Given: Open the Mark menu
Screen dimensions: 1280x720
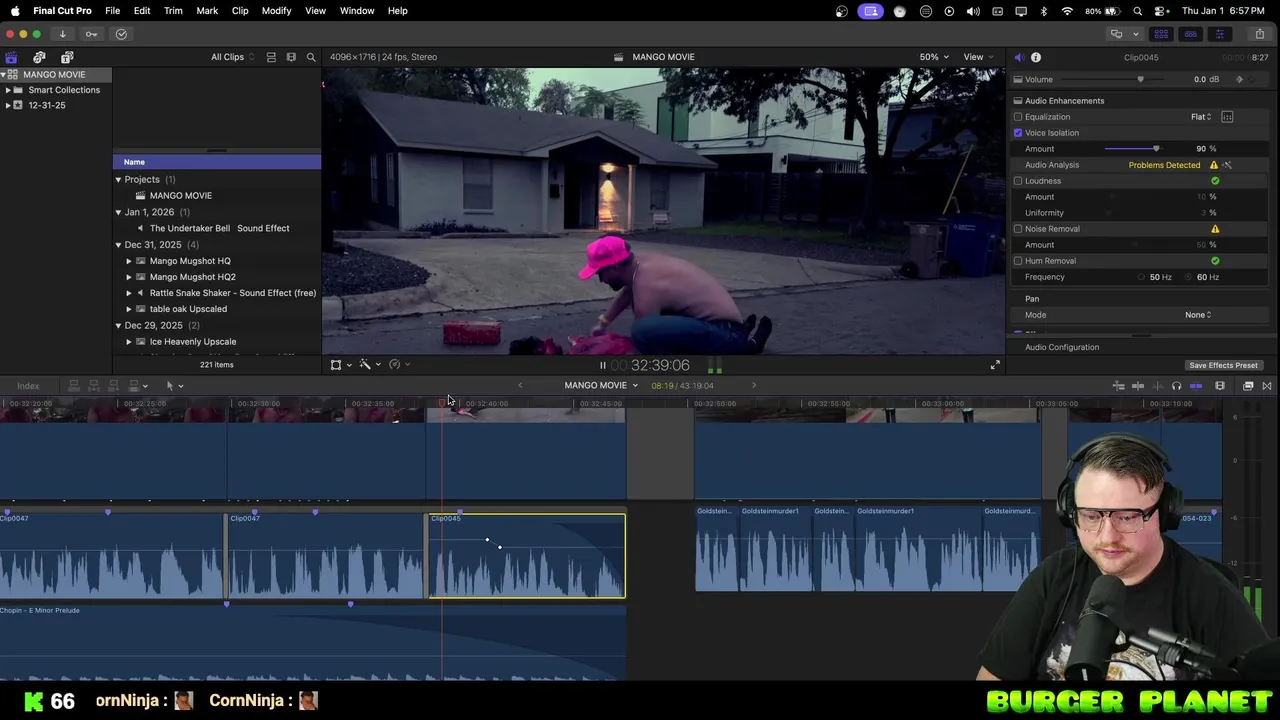Looking at the screenshot, I should coord(207,11).
